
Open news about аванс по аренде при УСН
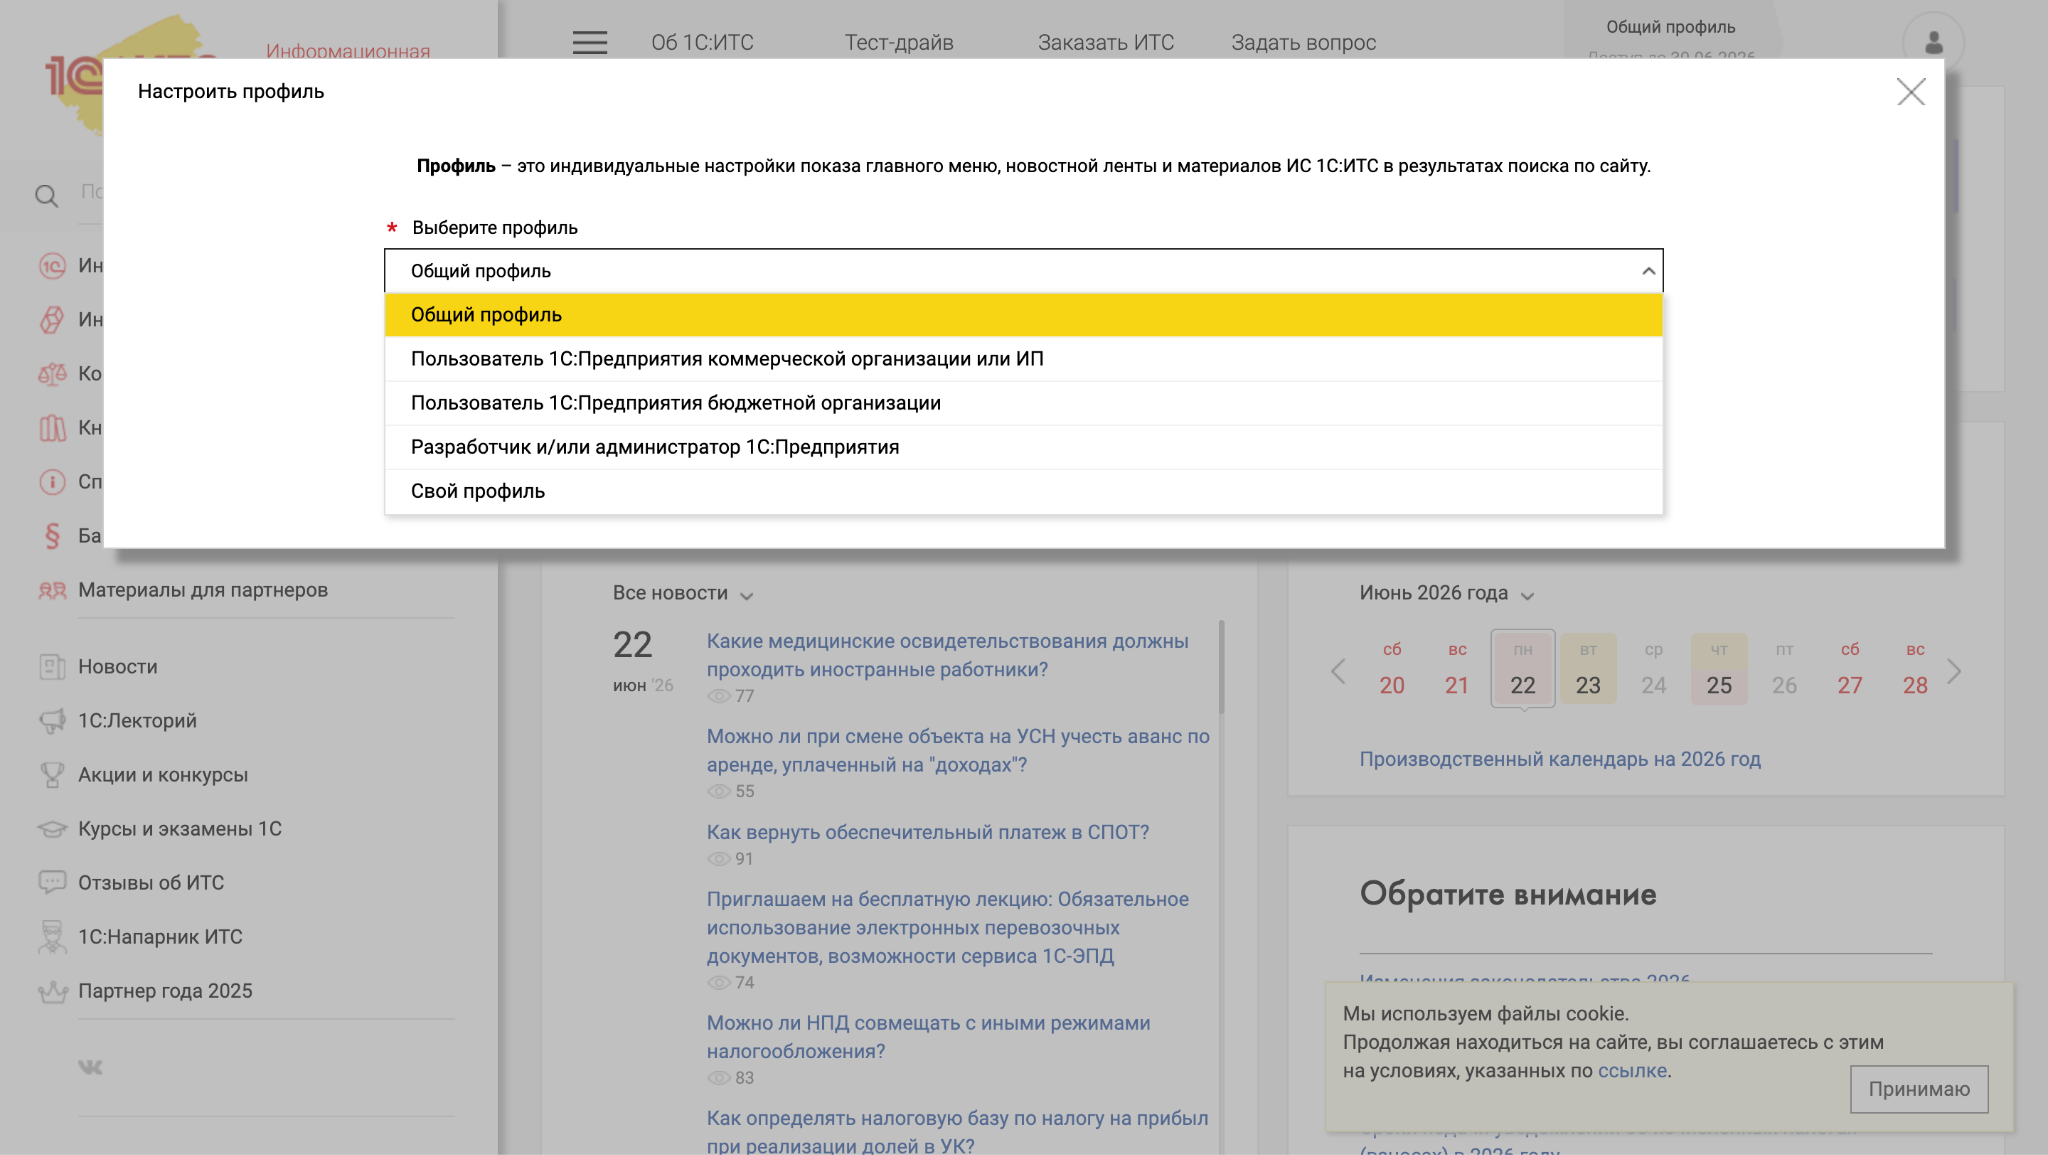(x=958, y=750)
